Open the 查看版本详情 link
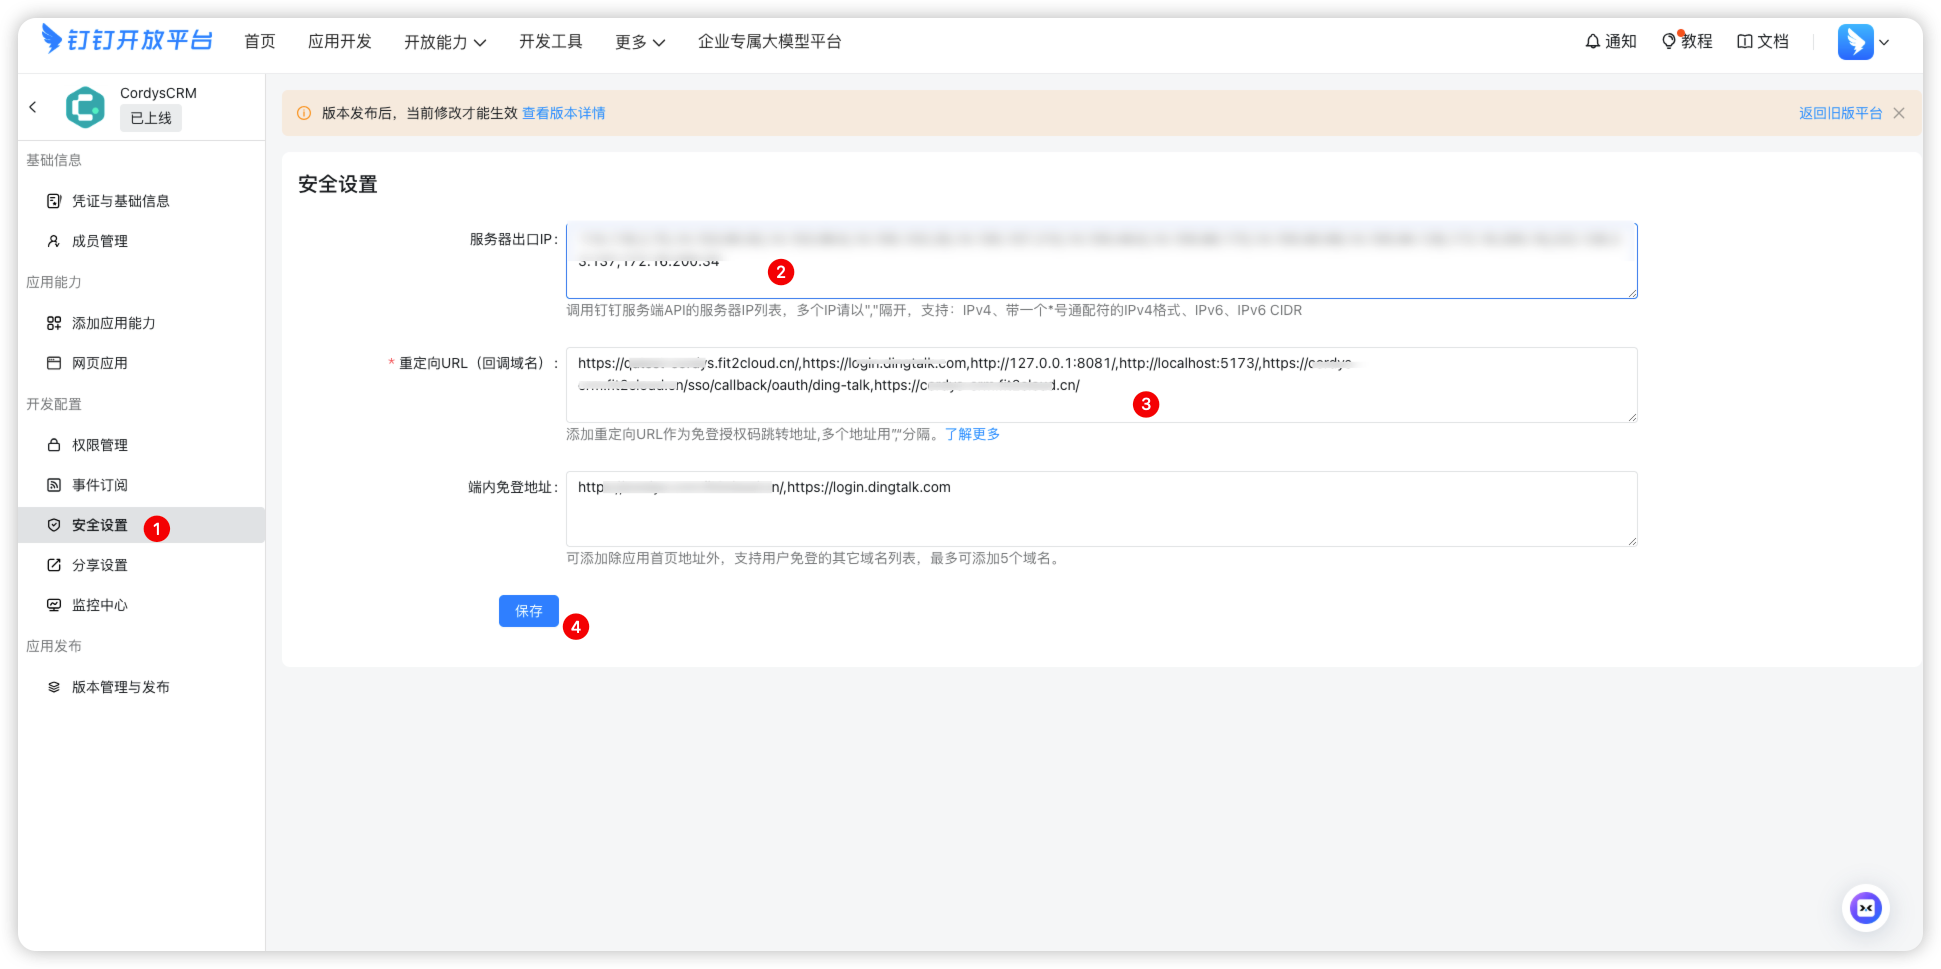1941x969 pixels. coord(563,113)
